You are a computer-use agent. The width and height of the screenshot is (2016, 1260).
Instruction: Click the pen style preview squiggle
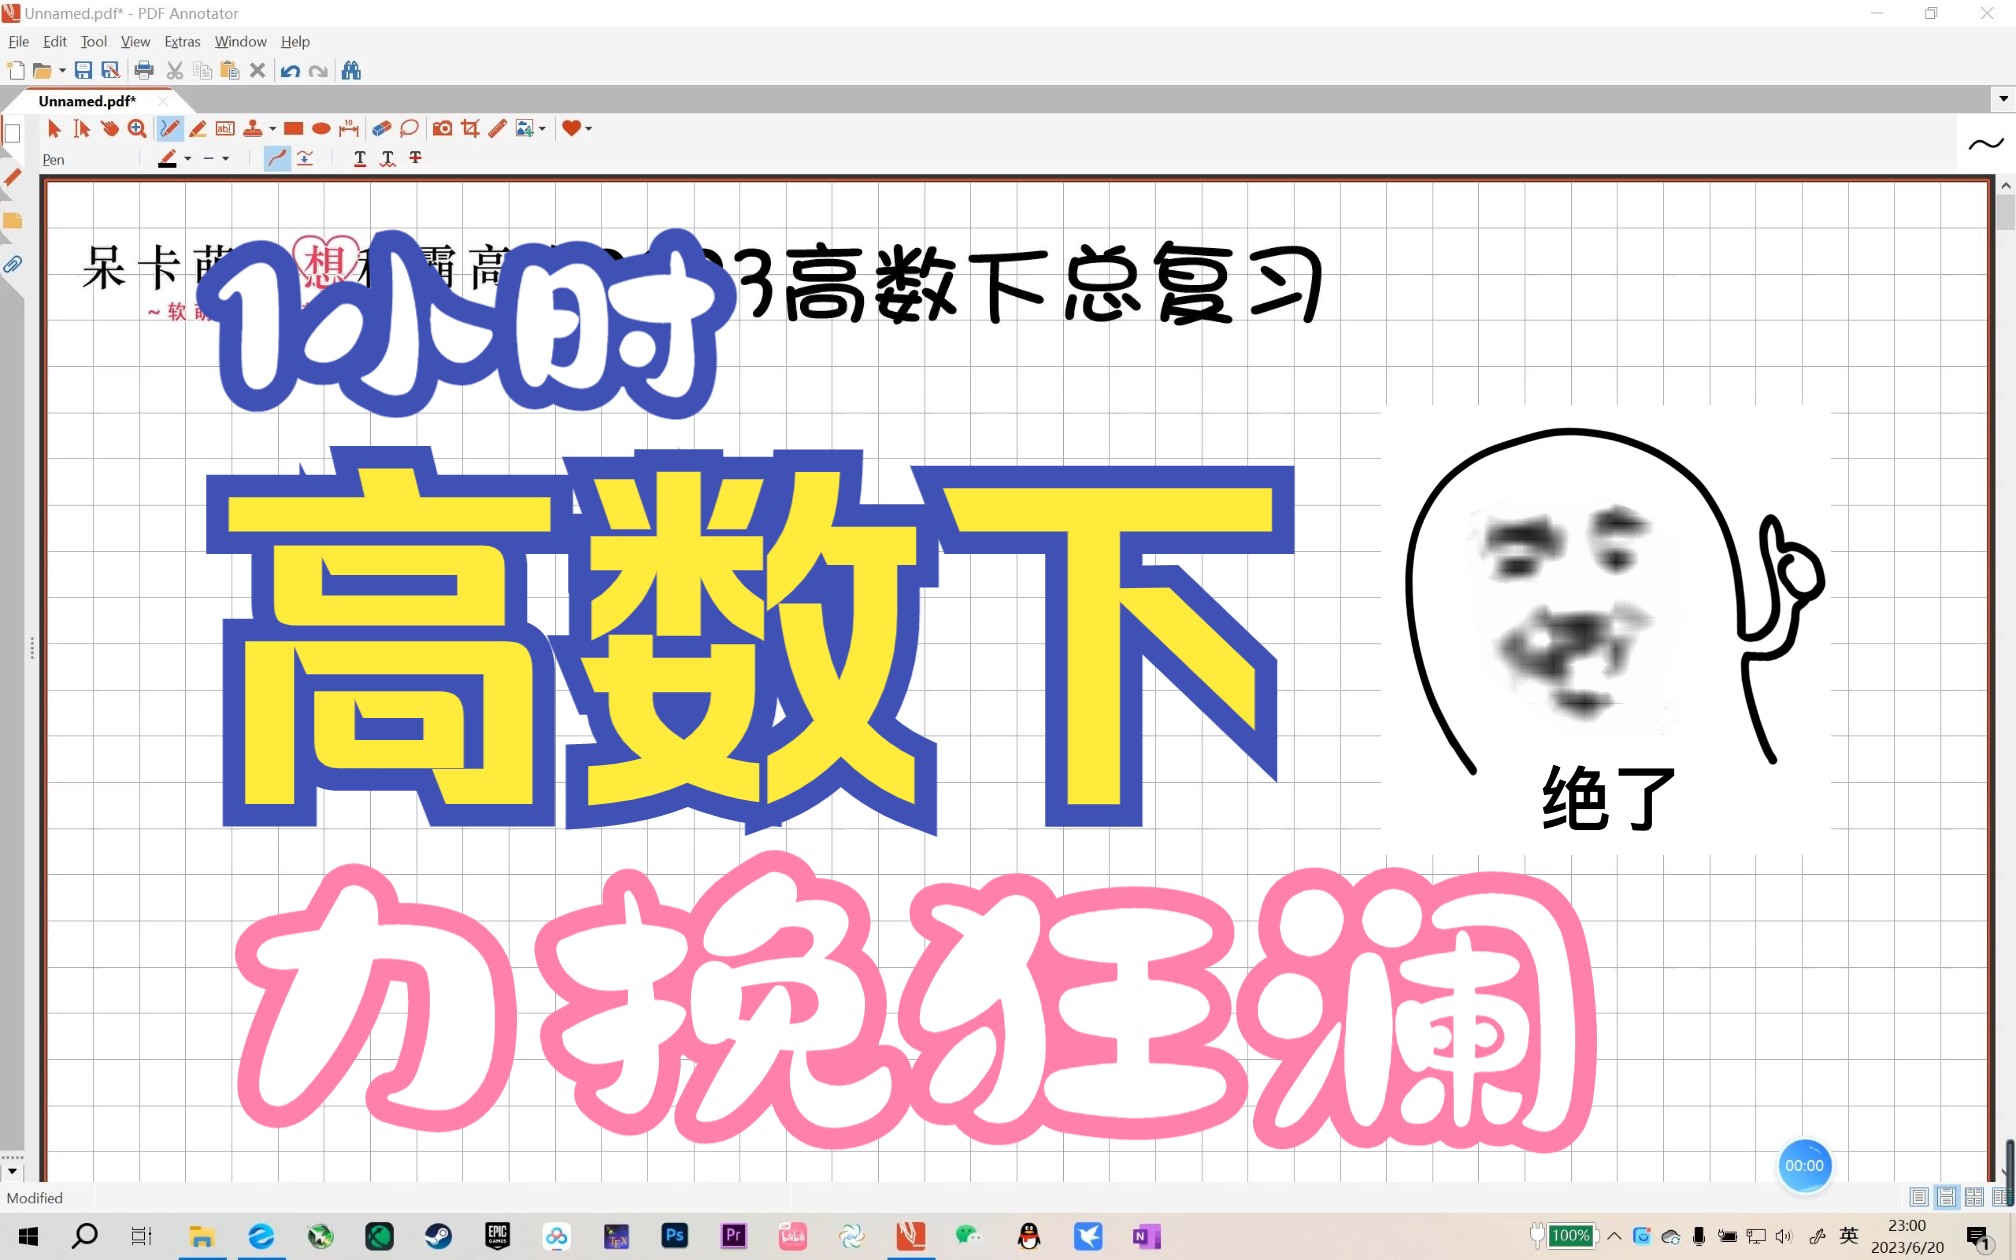coord(1985,144)
